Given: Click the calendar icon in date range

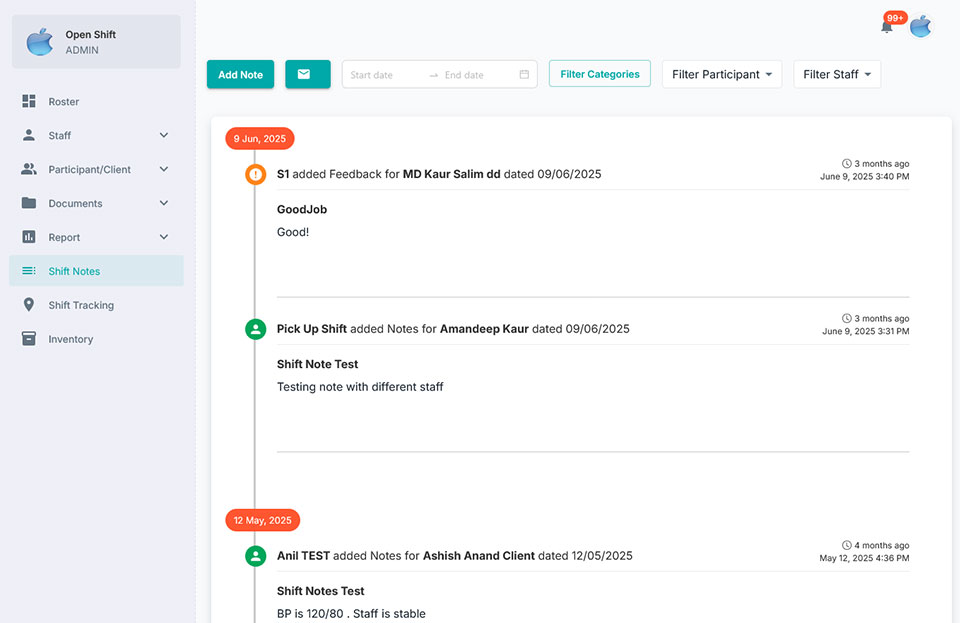Looking at the screenshot, I should [524, 75].
